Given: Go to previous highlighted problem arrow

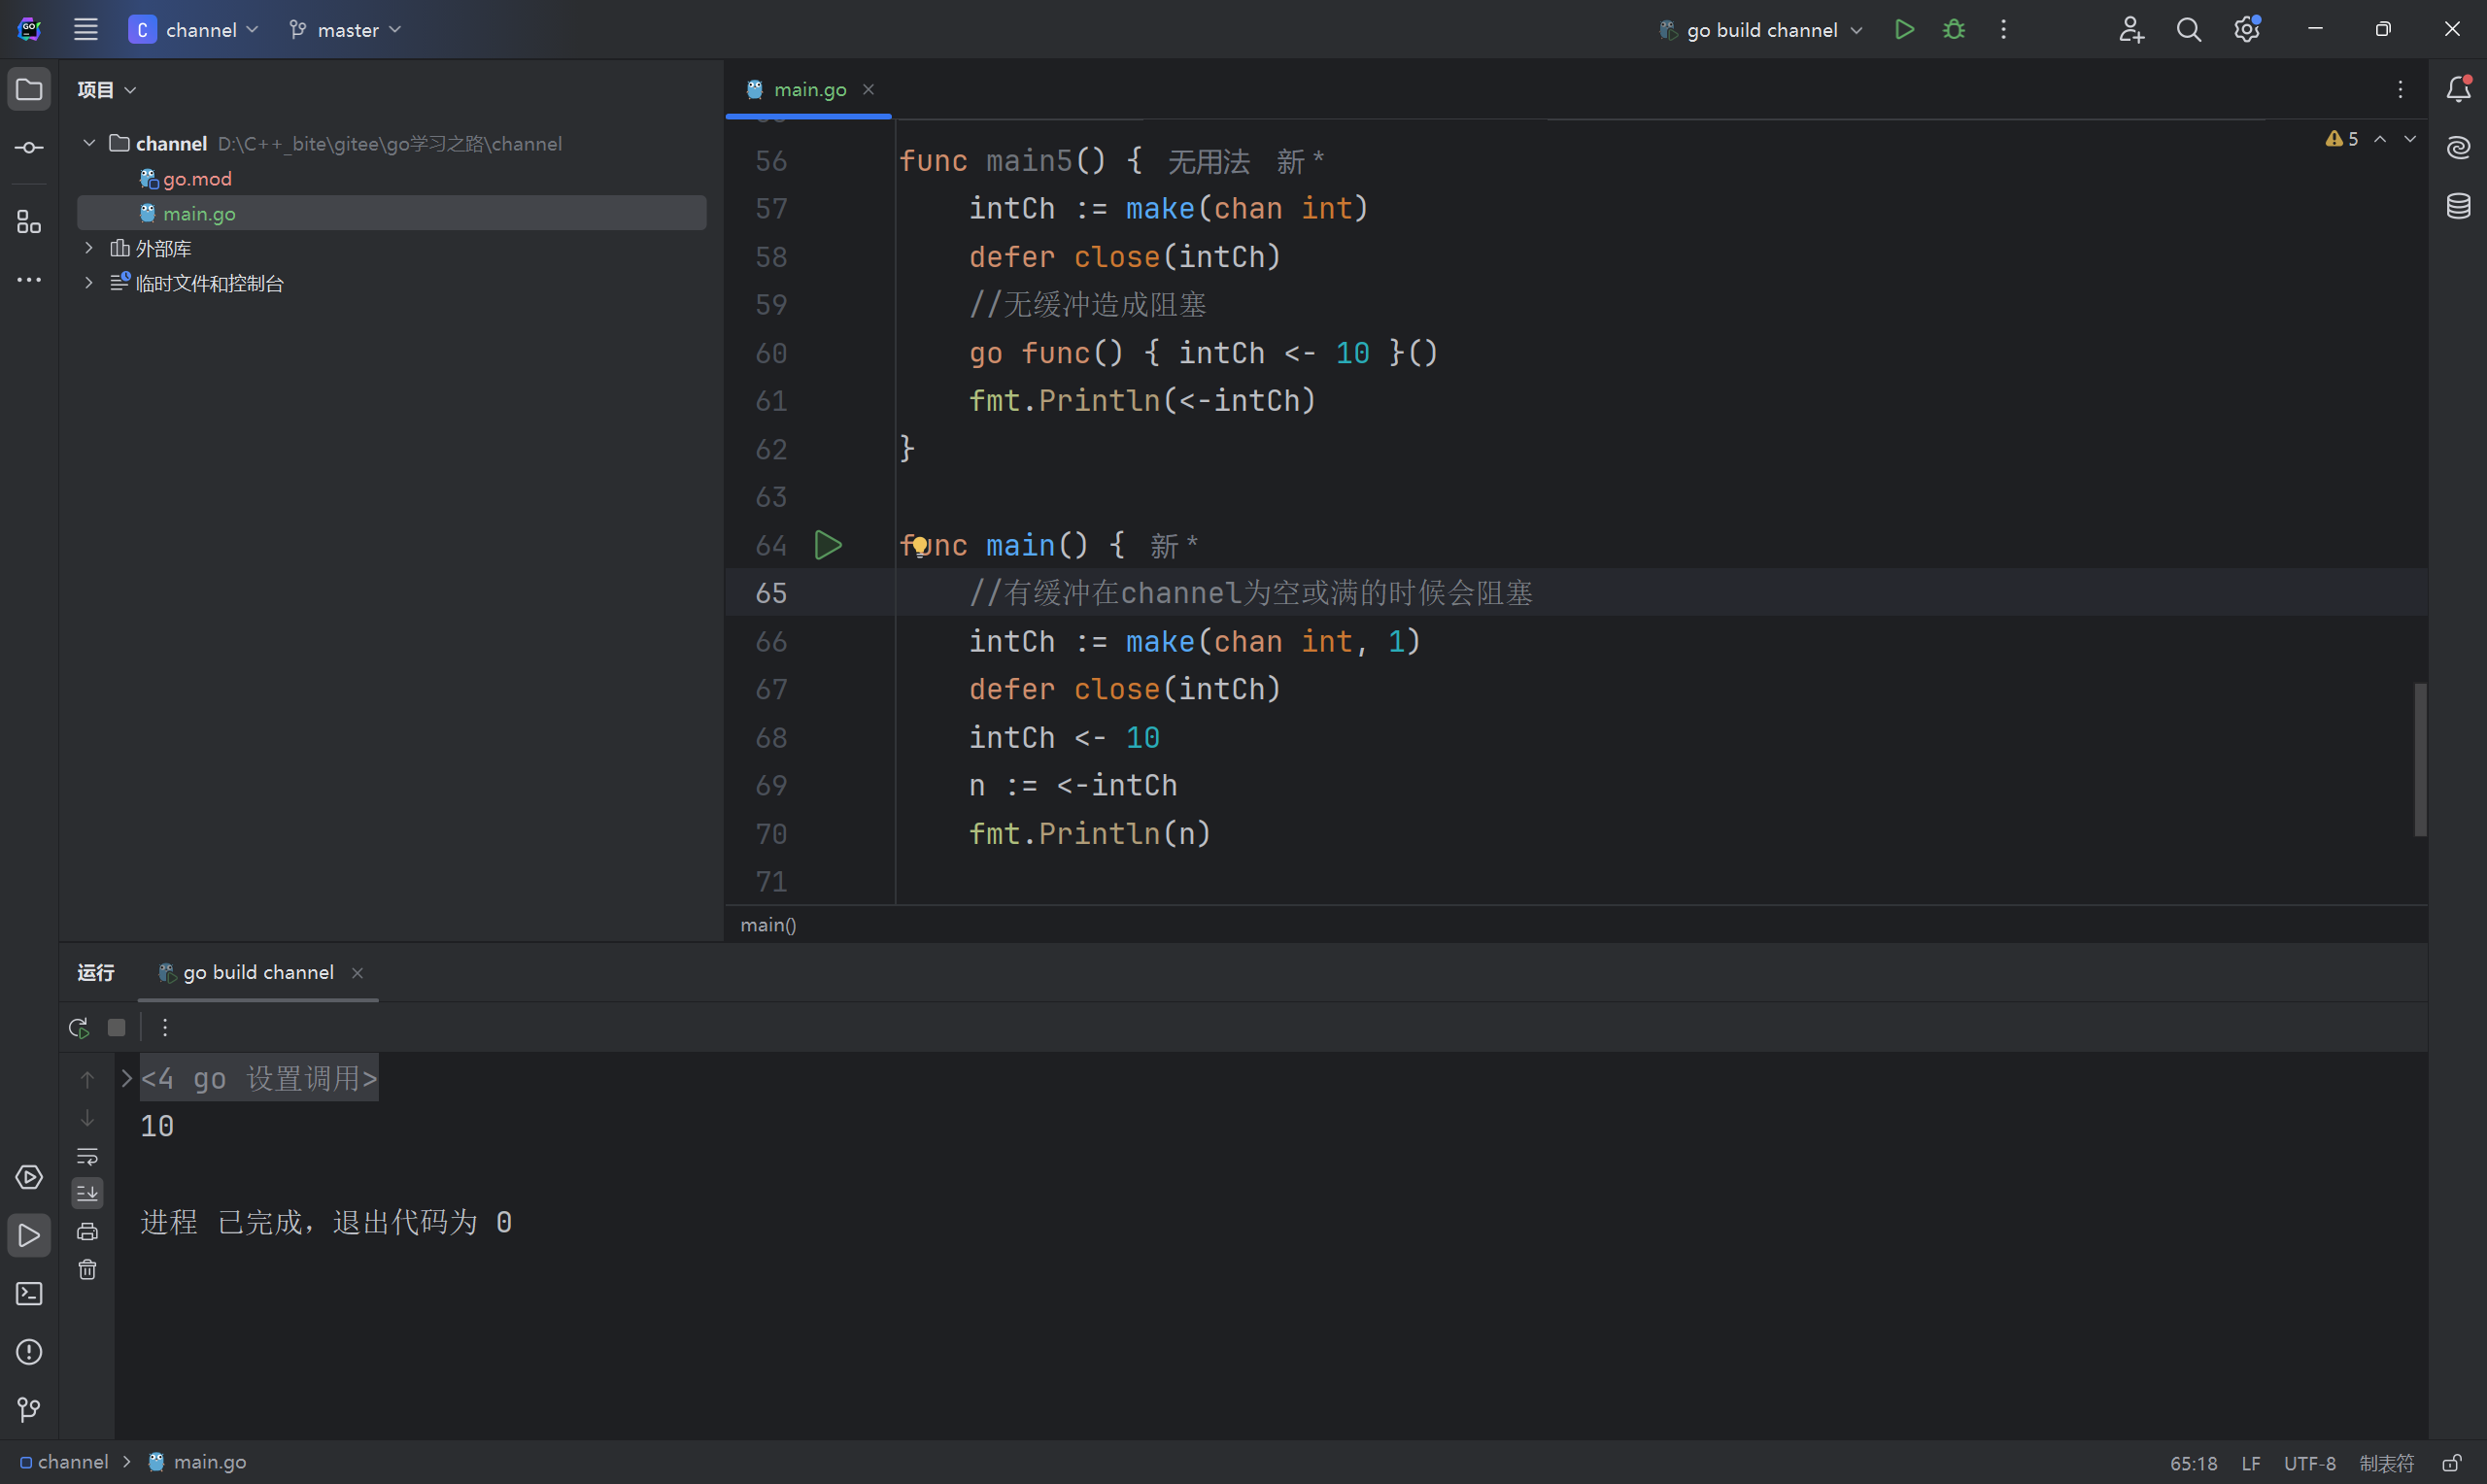Looking at the screenshot, I should (x=2380, y=139).
